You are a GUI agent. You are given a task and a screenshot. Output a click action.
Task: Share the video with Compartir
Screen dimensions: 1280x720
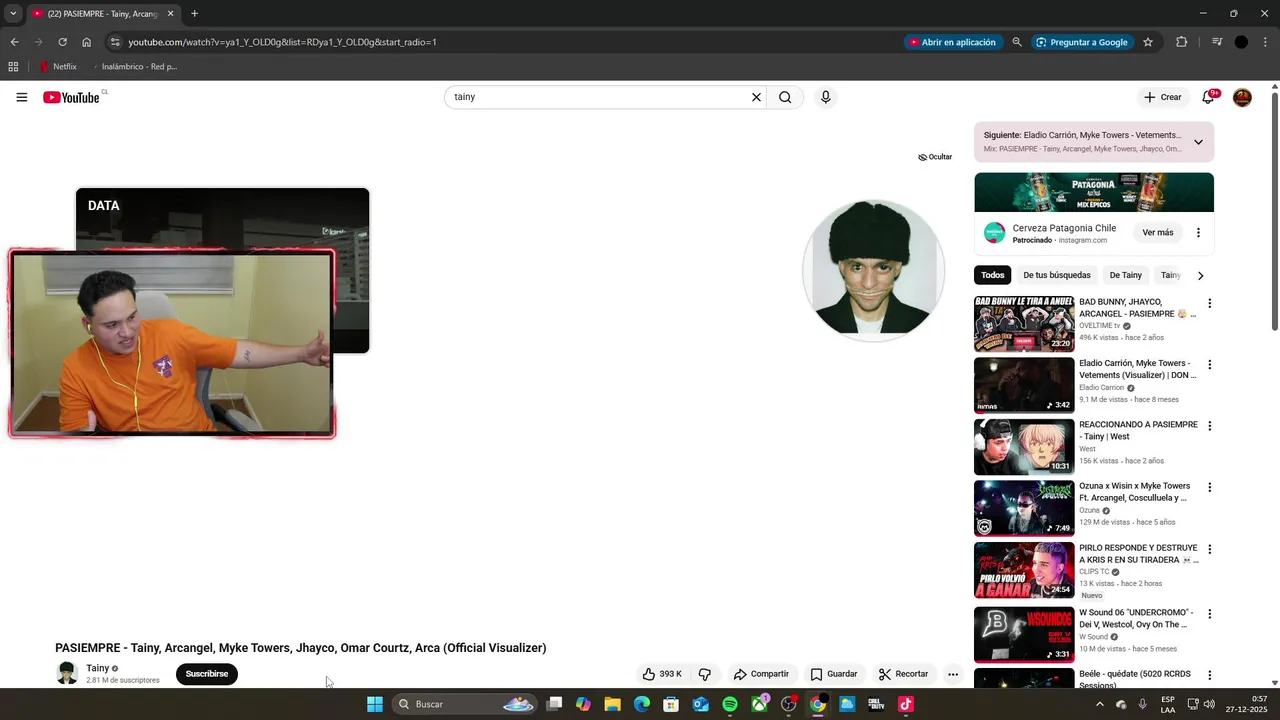click(x=761, y=674)
